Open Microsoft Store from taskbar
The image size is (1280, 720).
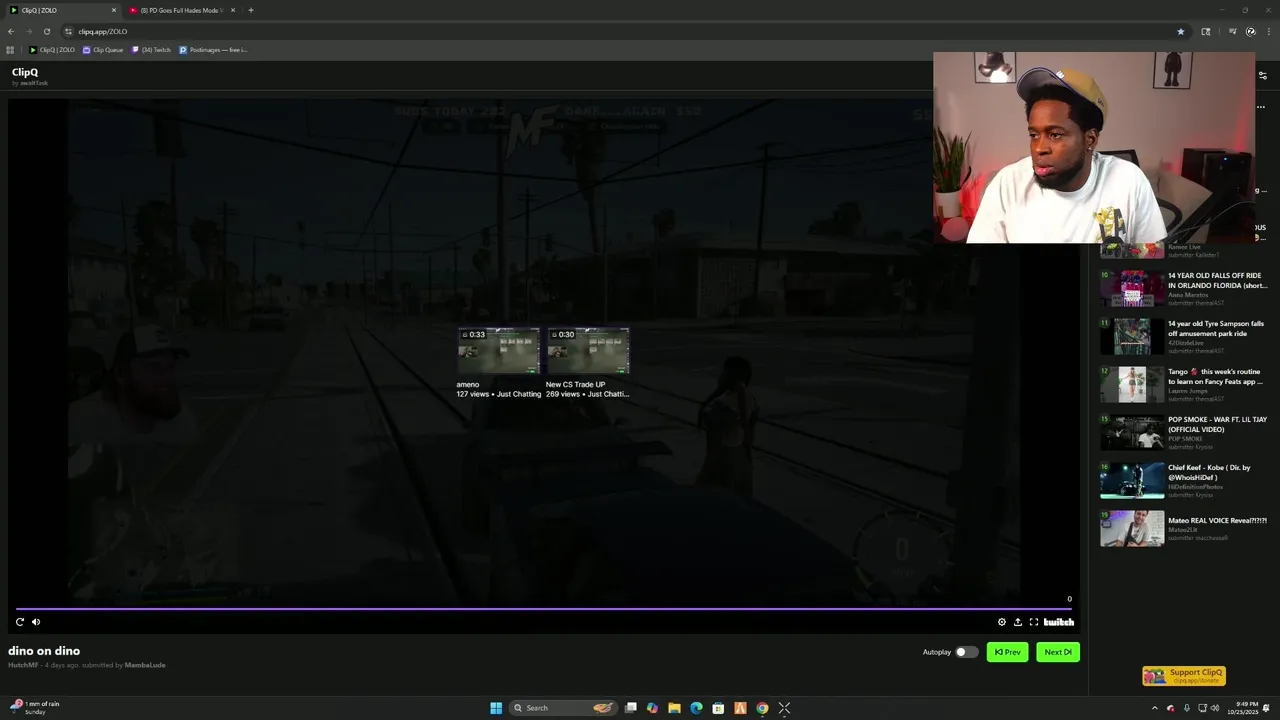718,708
